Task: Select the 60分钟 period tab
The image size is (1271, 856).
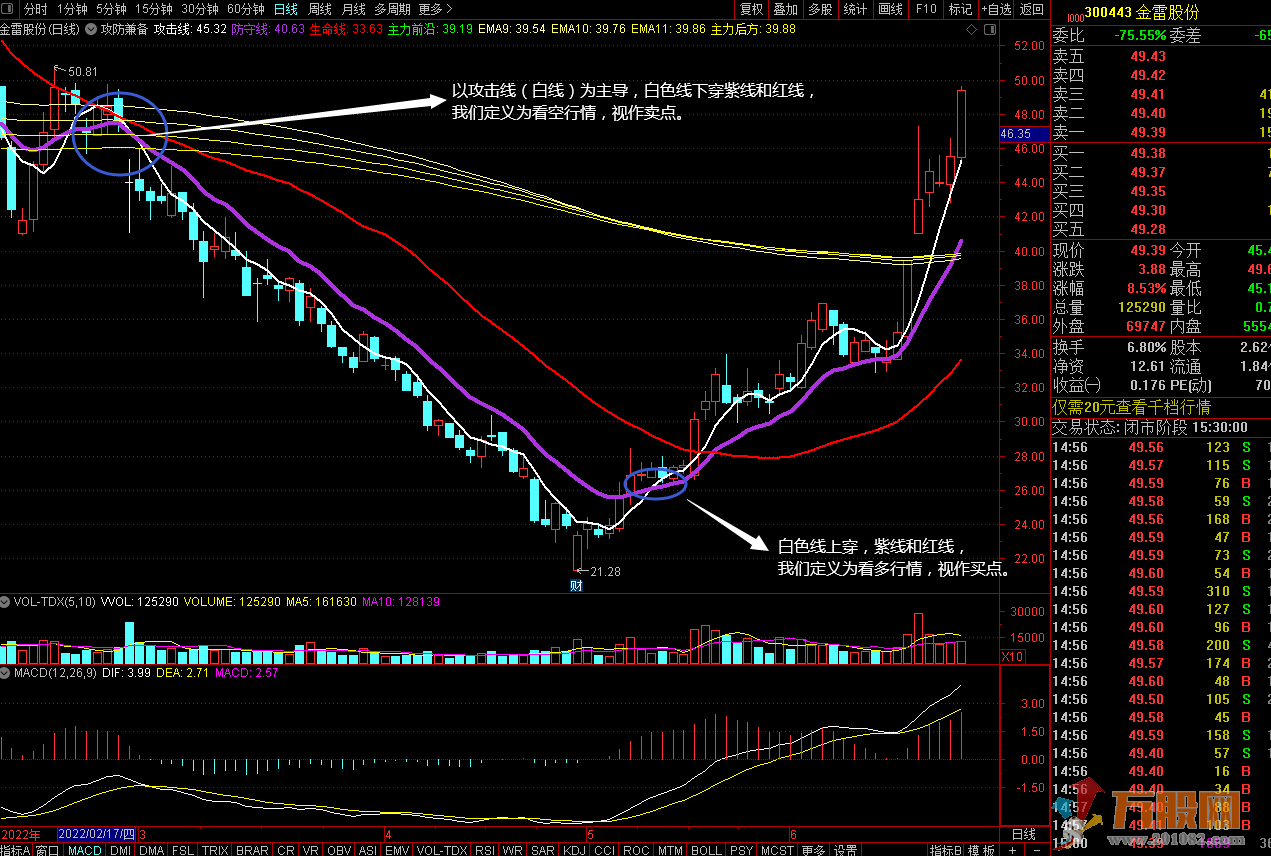Action: click(246, 9)
